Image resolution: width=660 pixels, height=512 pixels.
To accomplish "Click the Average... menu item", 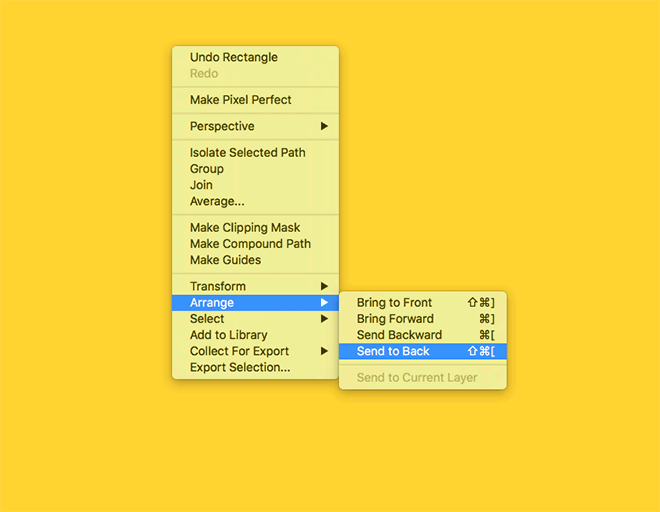I will (x=255, y=201).
